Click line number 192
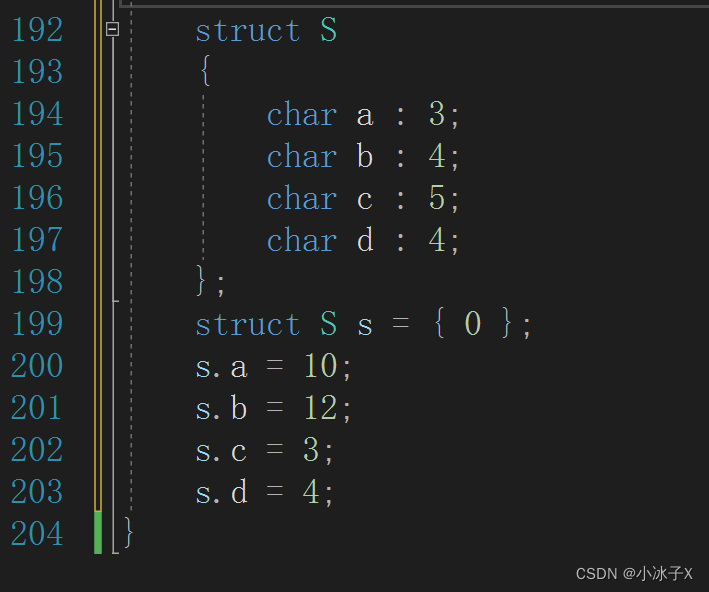 (37, 30)
